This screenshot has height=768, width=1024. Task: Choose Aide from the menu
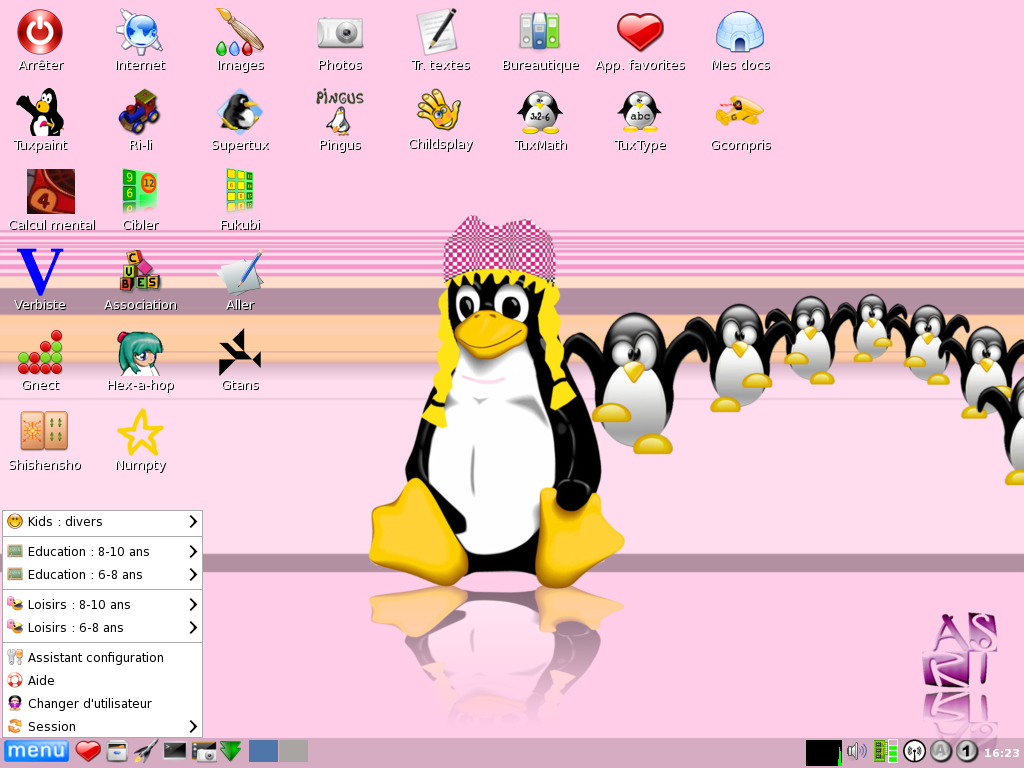[x=103, y=680]
